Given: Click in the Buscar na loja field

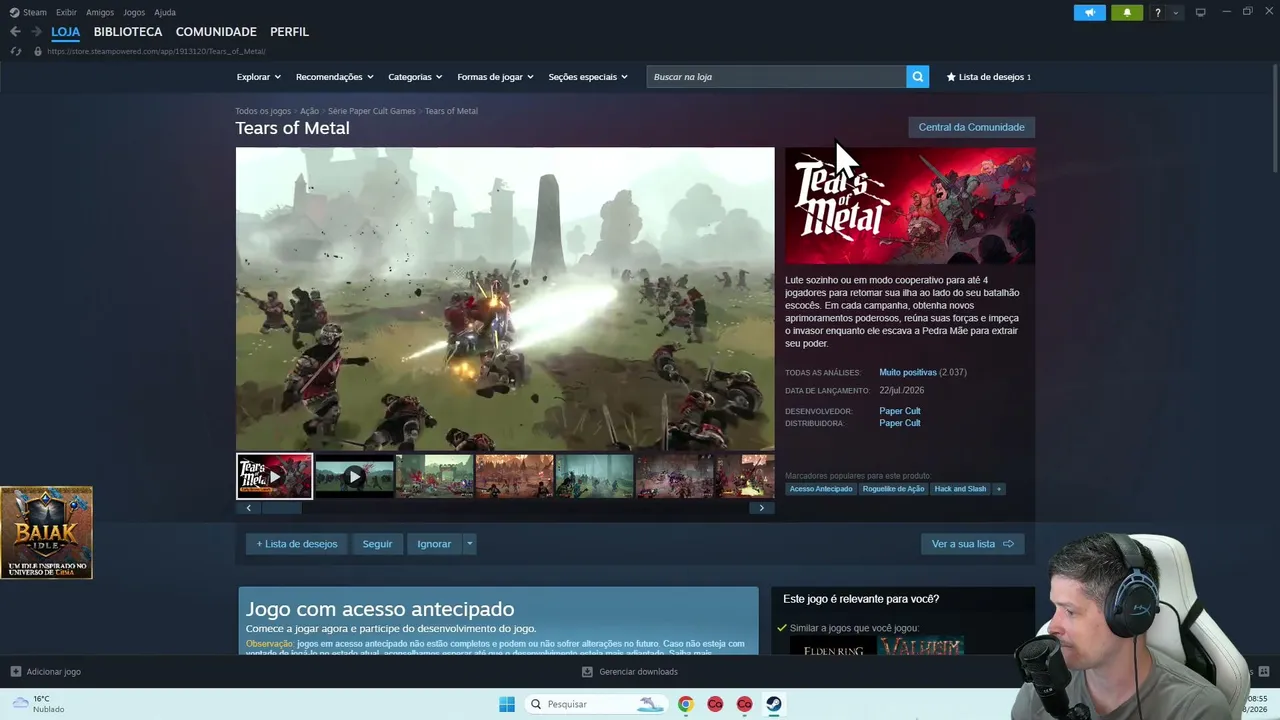Looking at the screenshot, I should pyautogui.click(x=776, y=77).
